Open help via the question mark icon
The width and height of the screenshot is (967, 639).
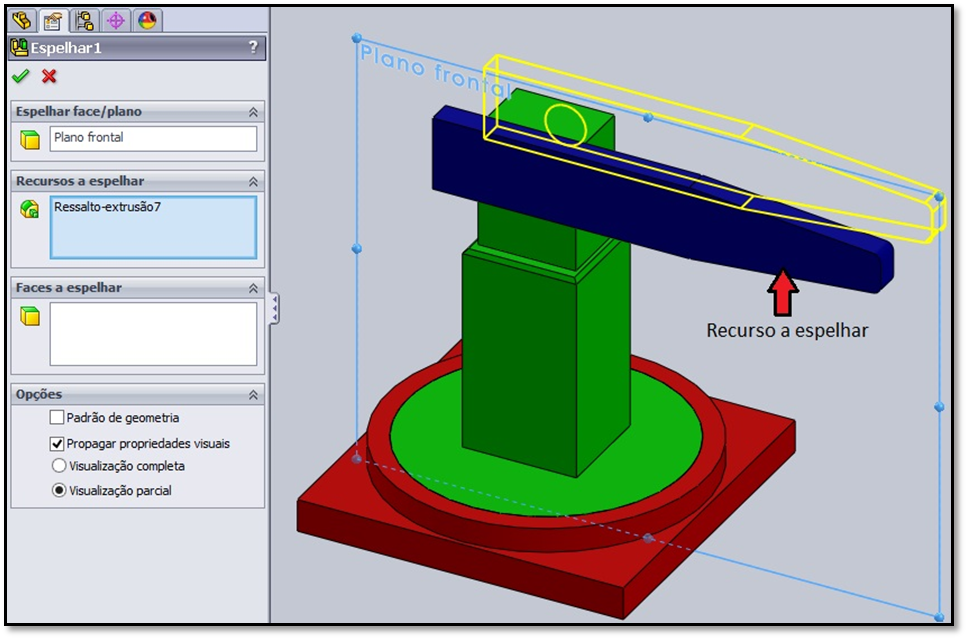pos(254,46)
